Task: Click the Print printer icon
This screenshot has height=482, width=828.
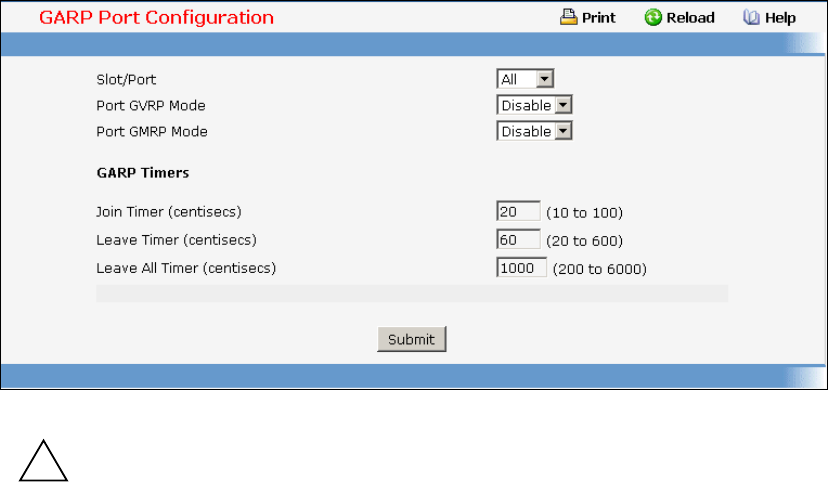Action: pyautogui.click(x=568, y=17)
